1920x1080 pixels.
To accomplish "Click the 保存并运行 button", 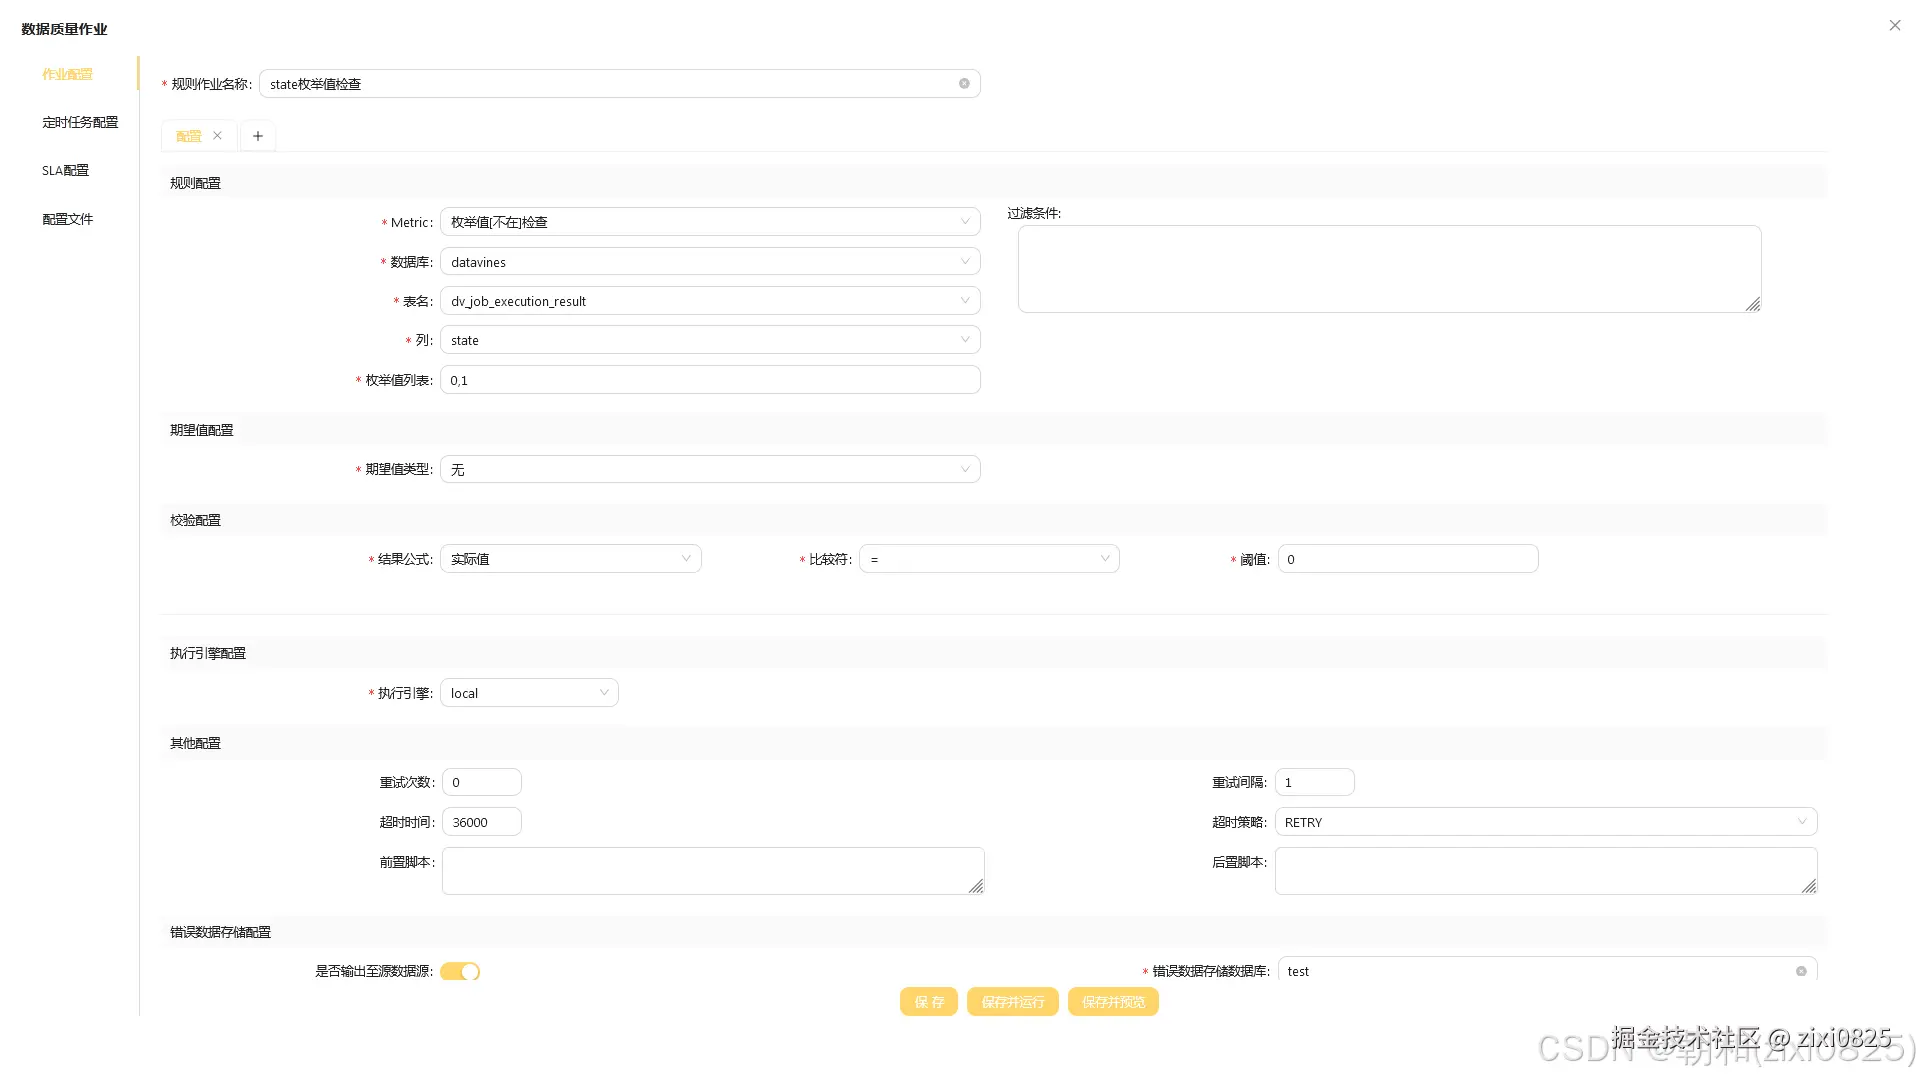I will pos(1012,1002).
